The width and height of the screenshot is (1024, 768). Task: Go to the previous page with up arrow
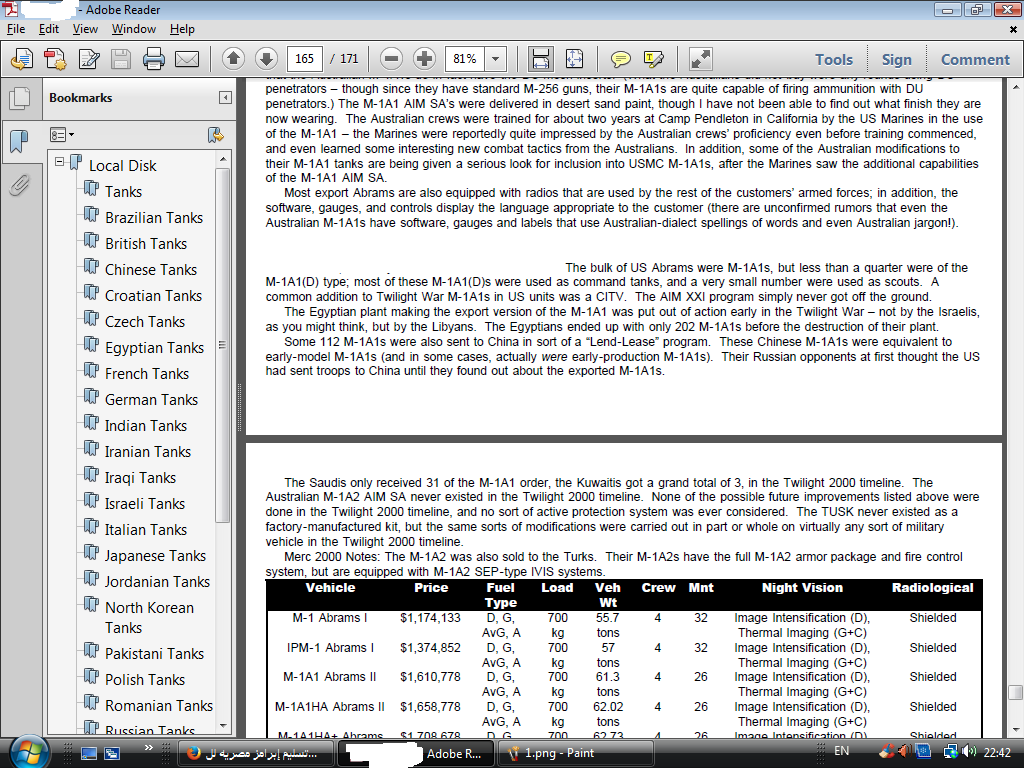tap(233, 59)
